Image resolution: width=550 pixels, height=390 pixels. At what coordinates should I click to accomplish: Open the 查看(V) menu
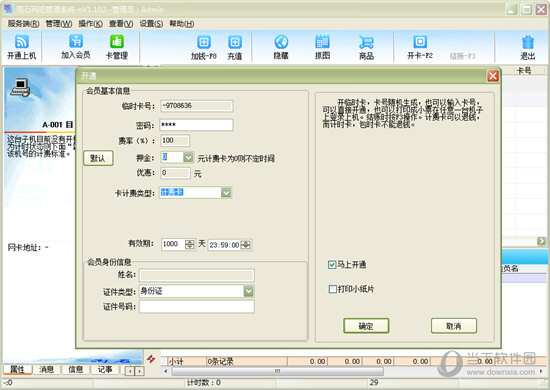tap(121, 24)
